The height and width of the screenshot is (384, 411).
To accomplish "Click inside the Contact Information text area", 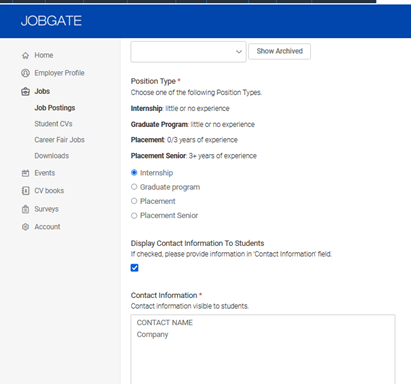I will [x=263, y=349].
